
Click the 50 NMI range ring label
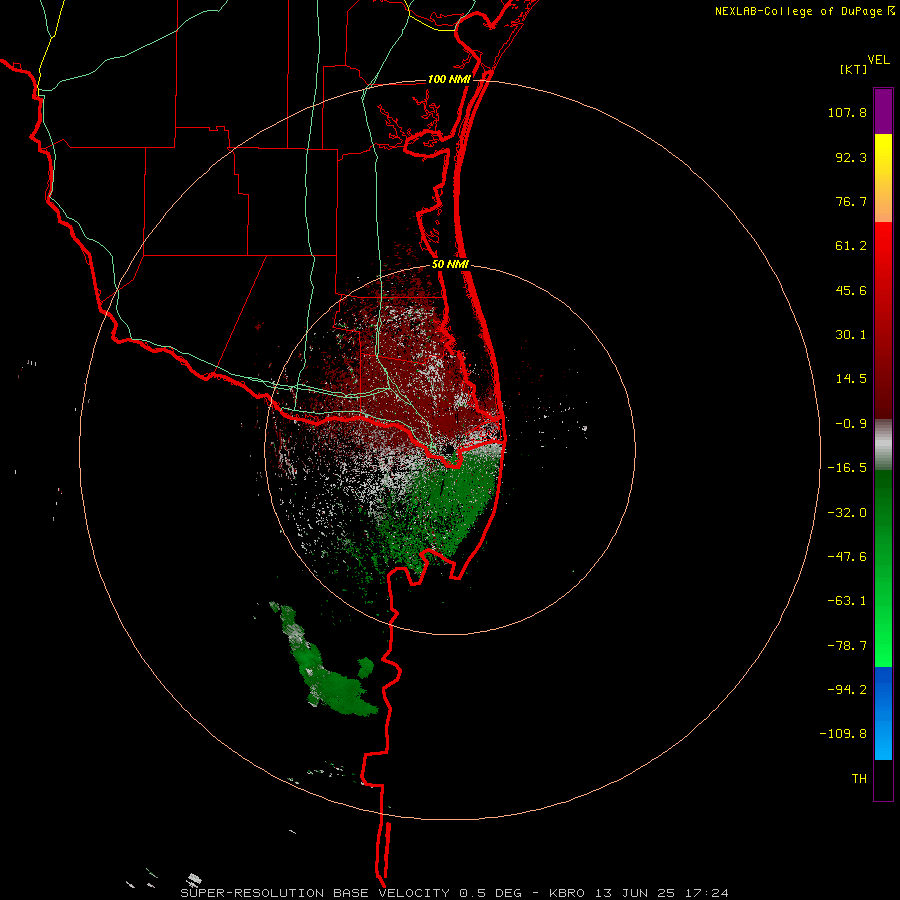click(x=450, y=265)
